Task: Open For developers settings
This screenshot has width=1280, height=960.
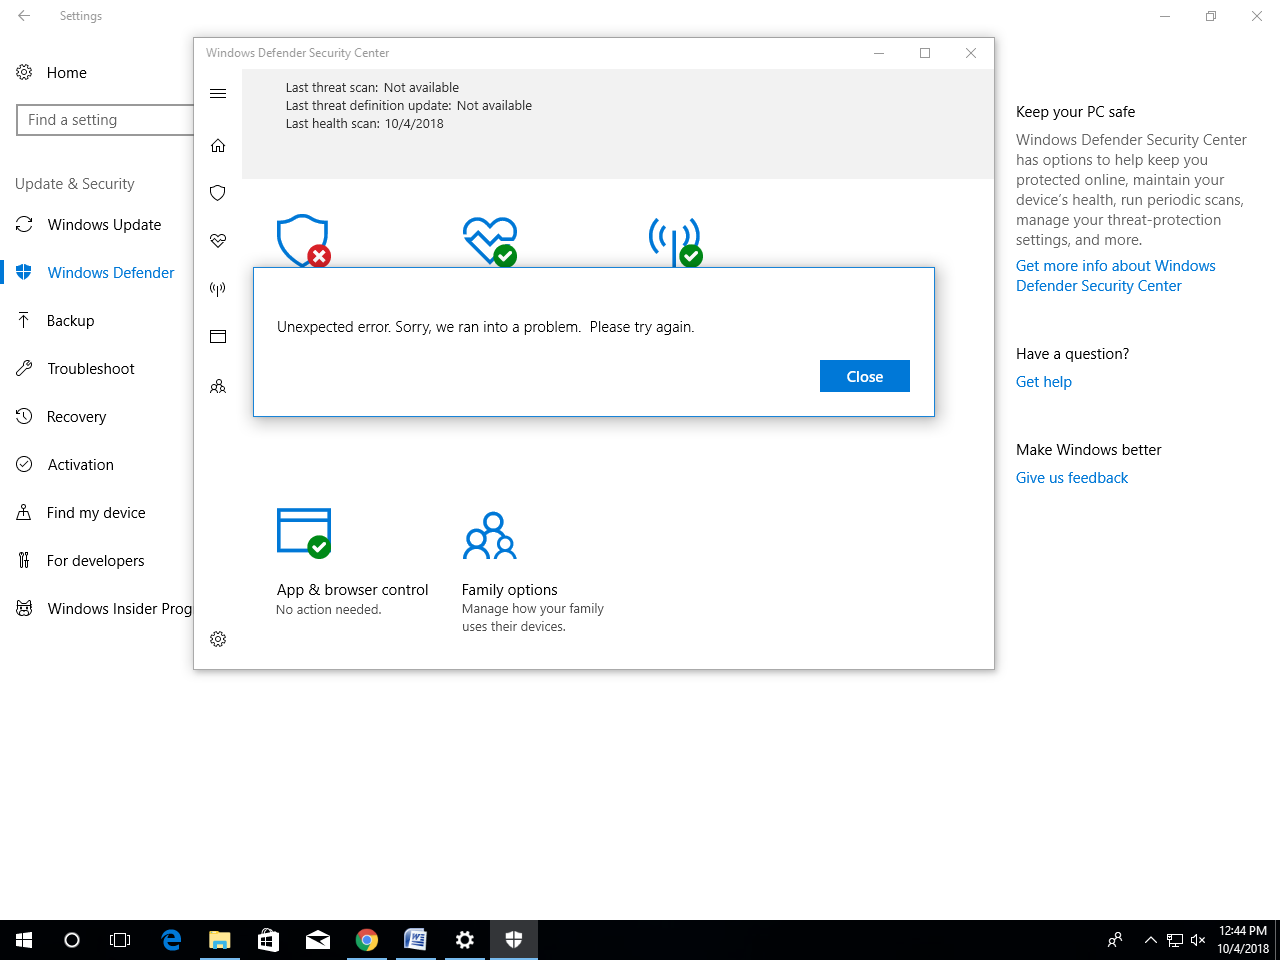Action: tap(96, 561)
